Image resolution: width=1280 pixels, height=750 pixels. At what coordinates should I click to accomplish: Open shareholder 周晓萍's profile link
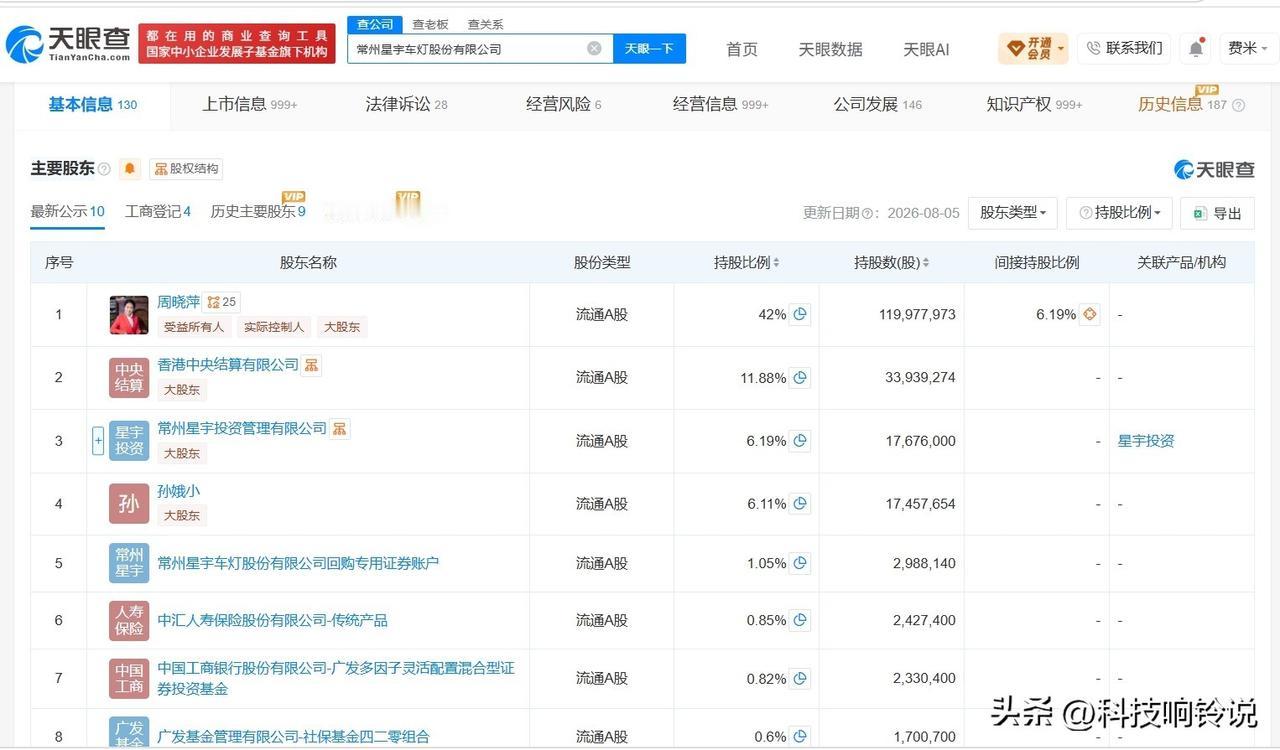(178, 302)
